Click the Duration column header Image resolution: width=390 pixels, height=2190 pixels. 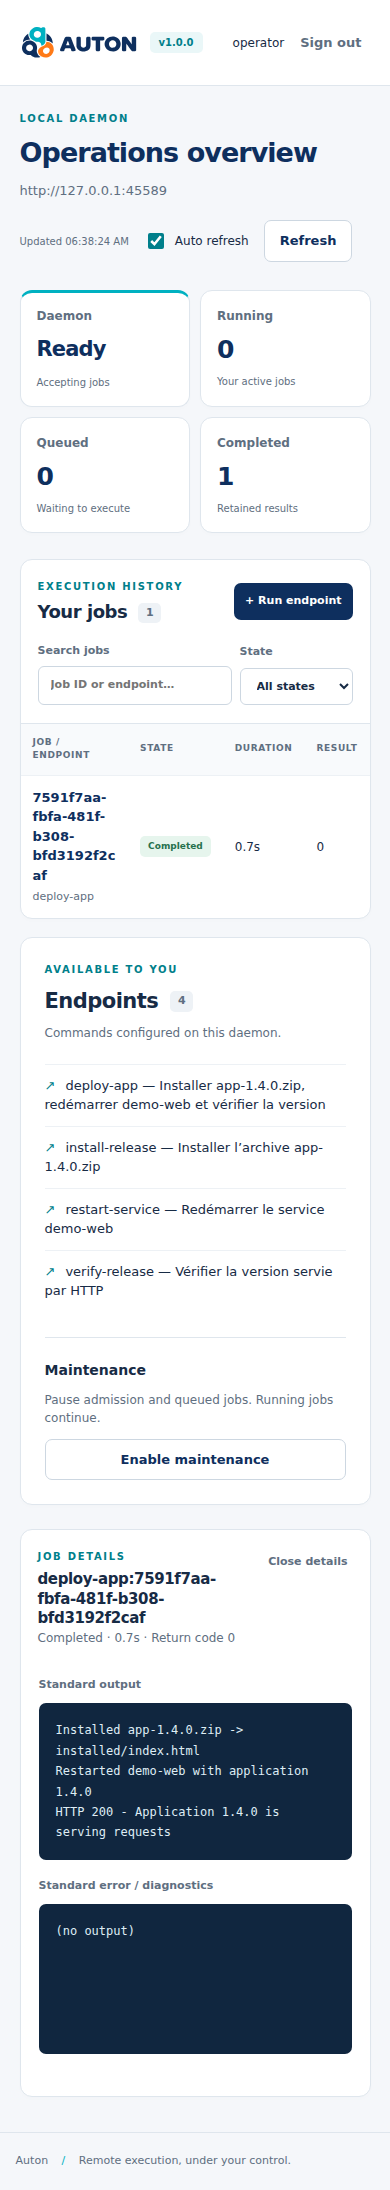pos(263,748)
